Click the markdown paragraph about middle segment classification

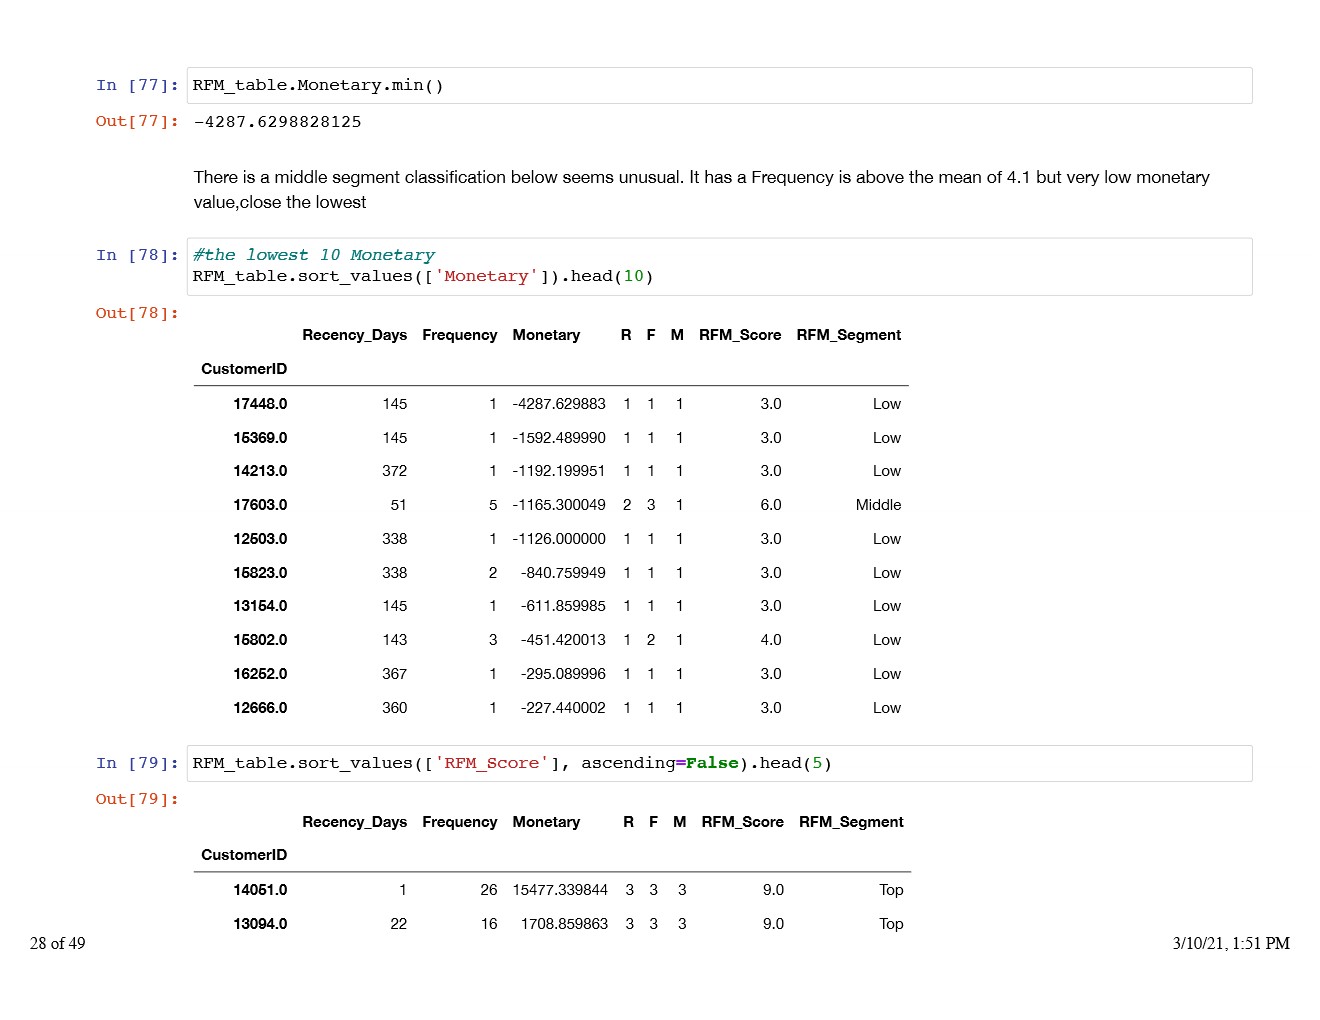click(x=700, y=189)
